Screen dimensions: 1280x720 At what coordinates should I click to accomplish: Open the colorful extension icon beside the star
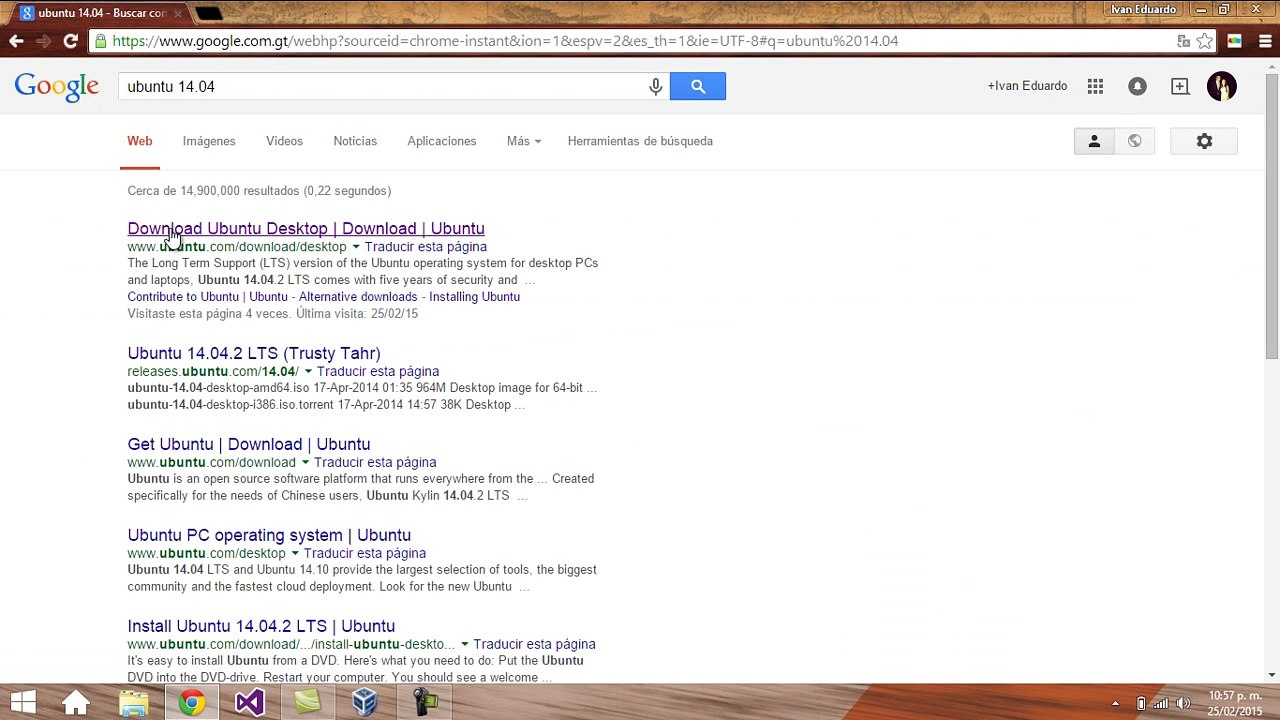click(x=1235, y=41)
